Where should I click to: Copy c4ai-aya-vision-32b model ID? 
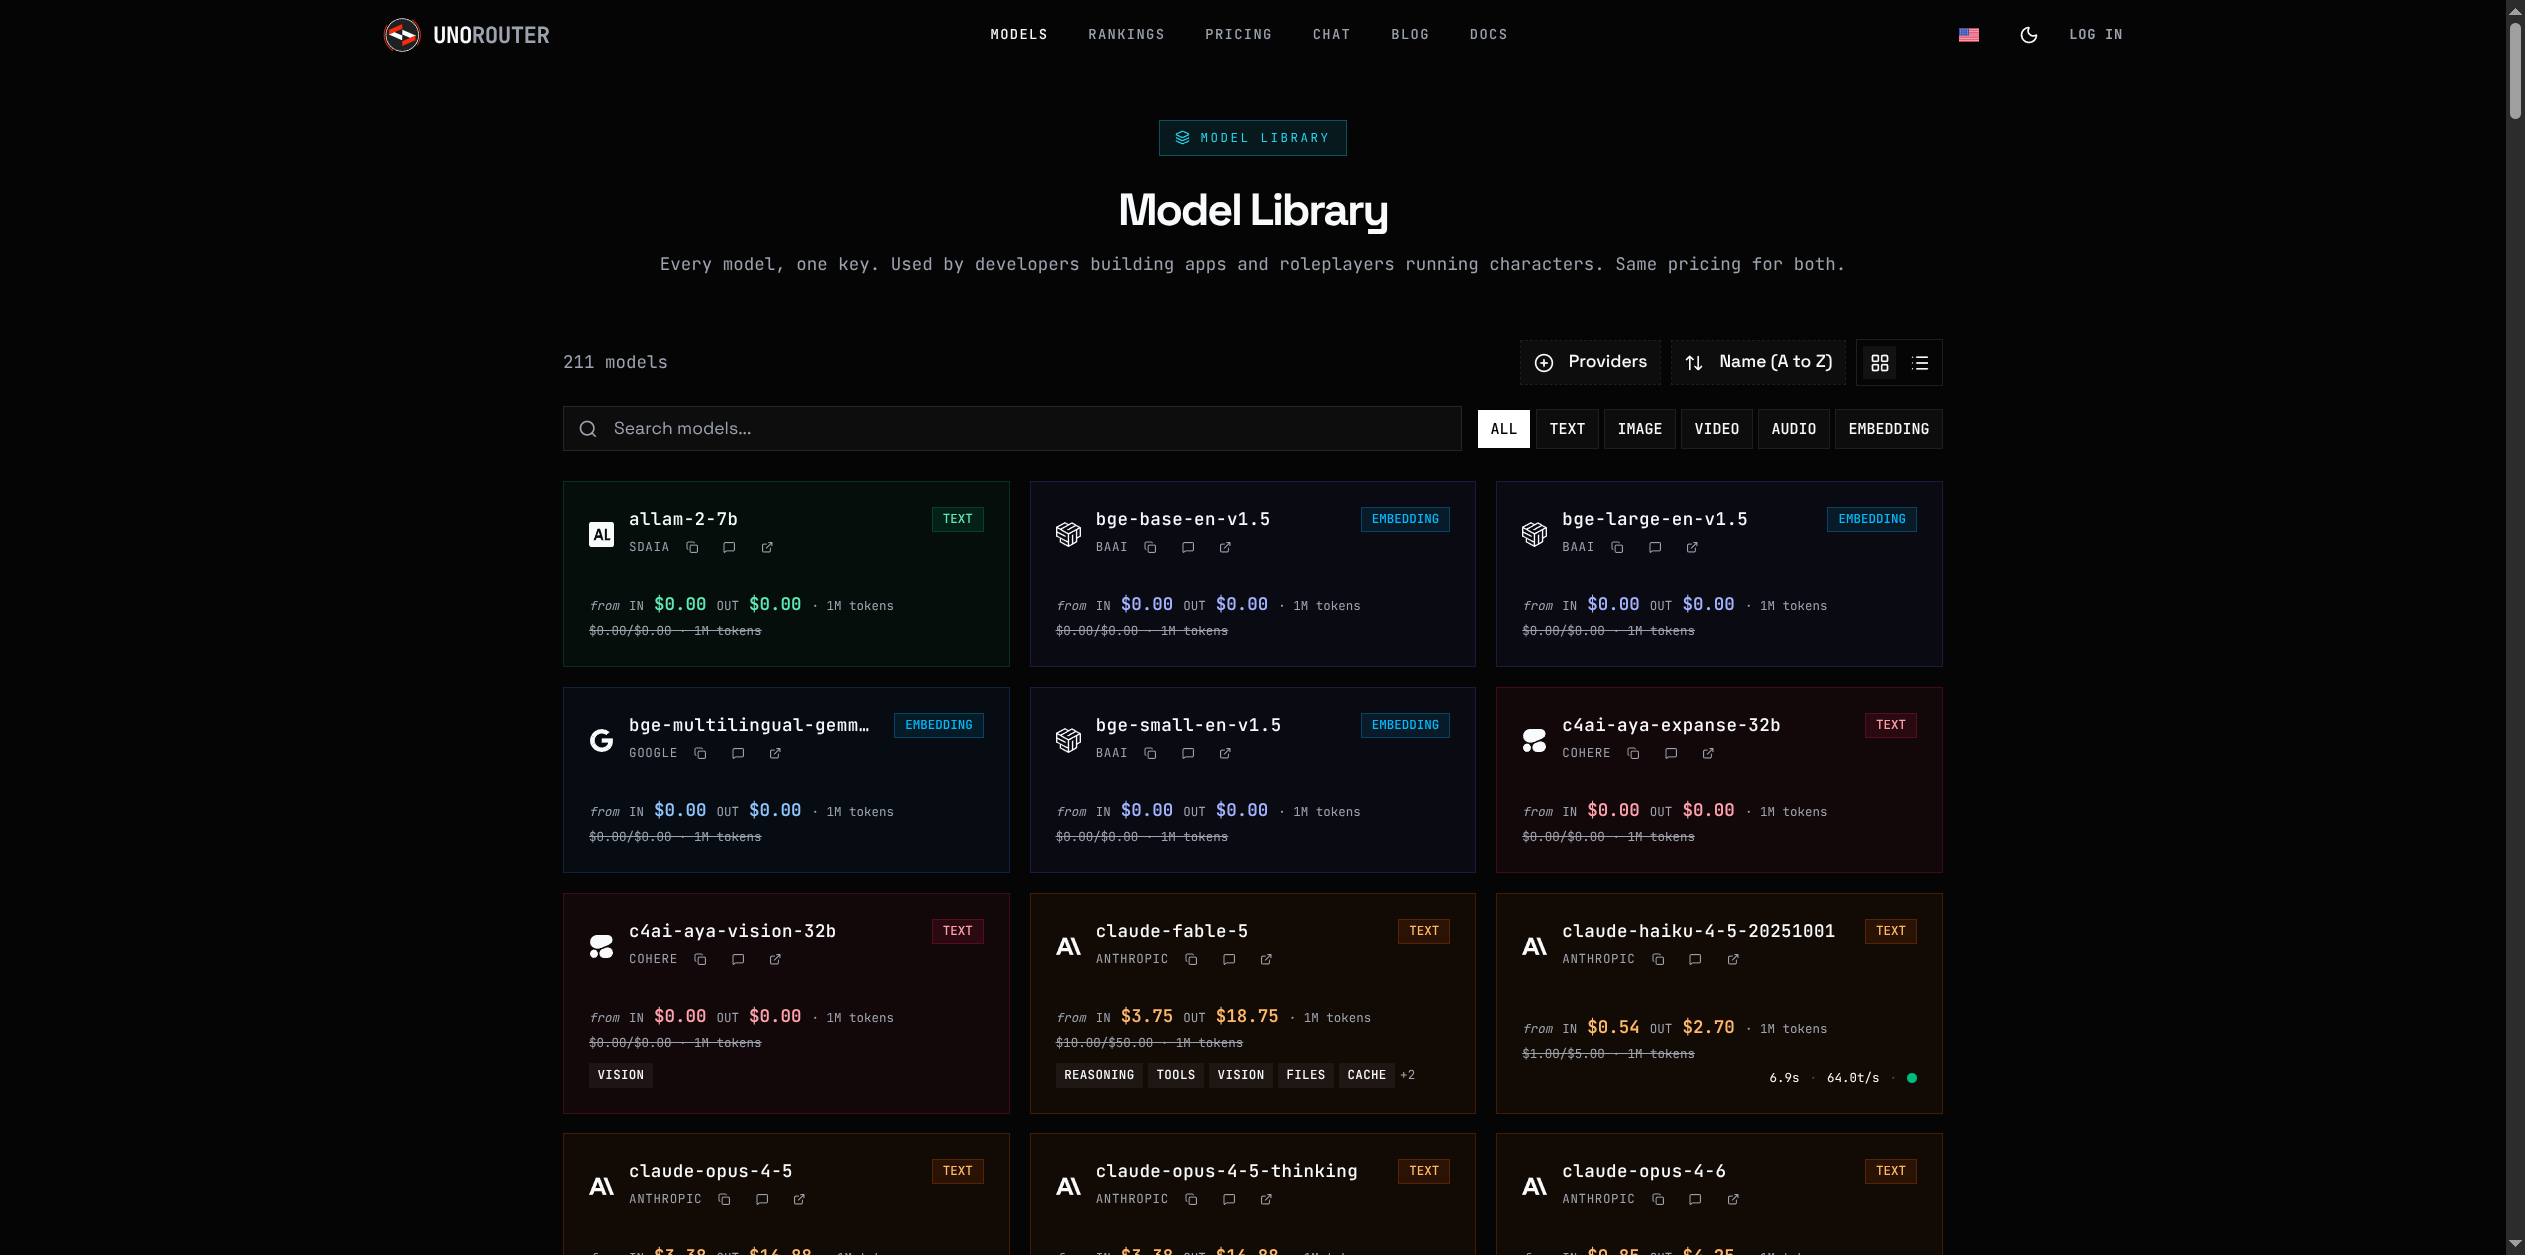700,960
